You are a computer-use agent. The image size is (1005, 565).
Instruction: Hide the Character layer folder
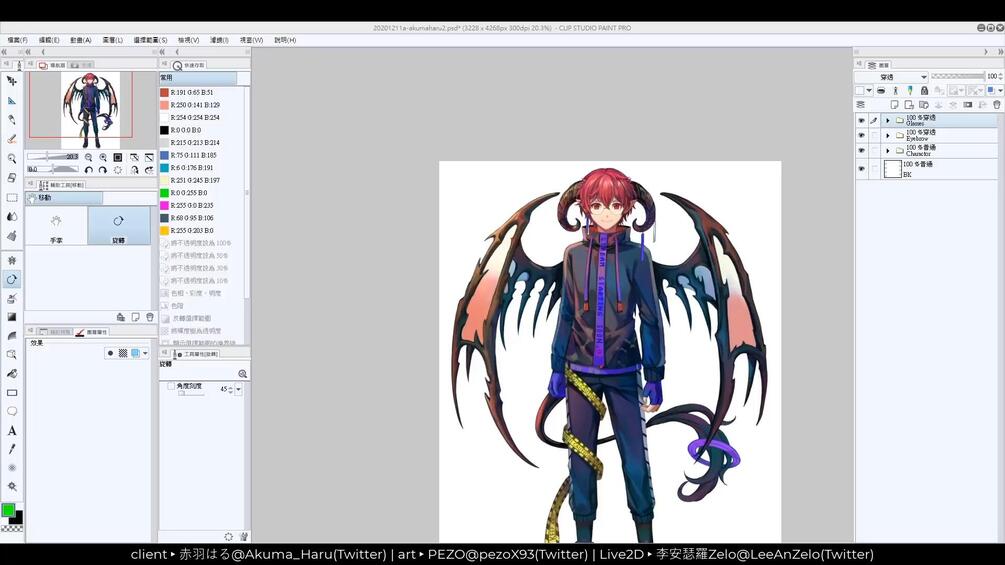click(861, 151)
